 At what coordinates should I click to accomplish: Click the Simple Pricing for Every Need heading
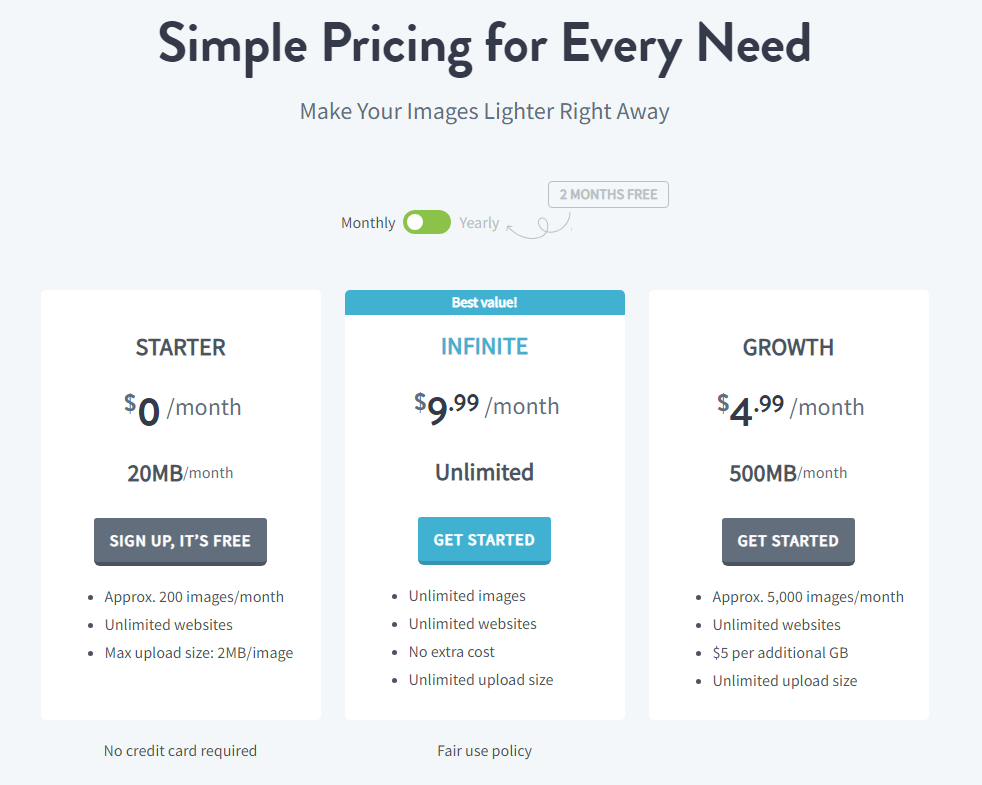pos(485,45)
